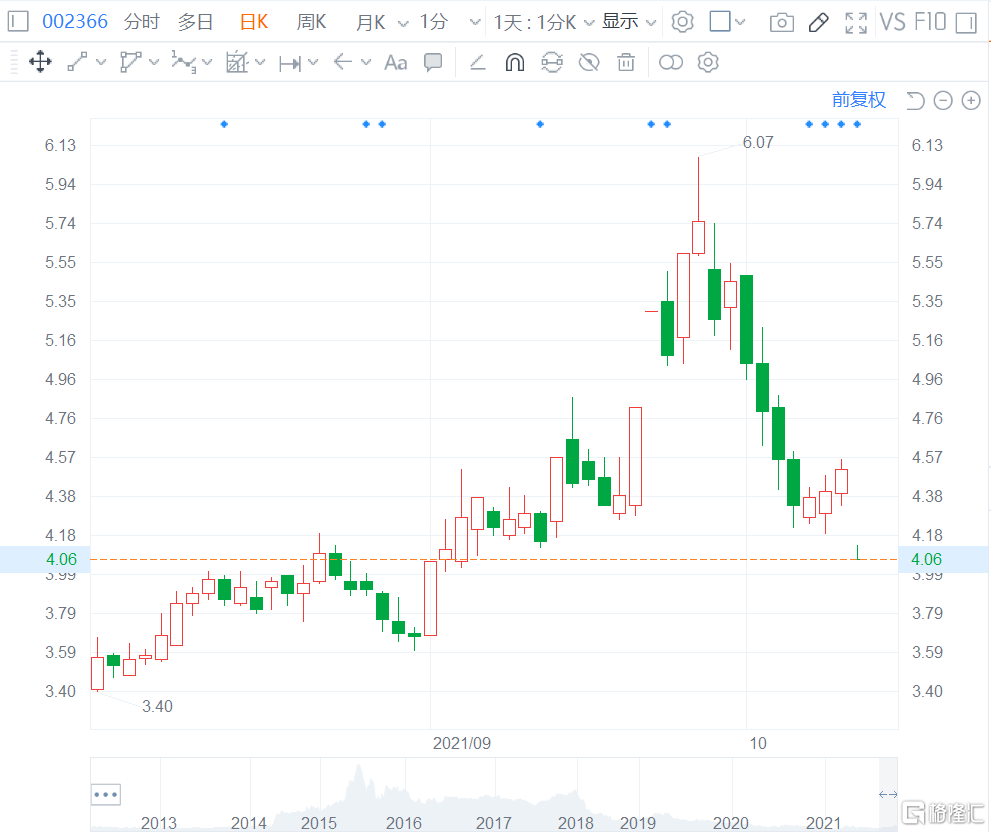Click the 6.07 high price label
The height and width of the screenshot is (832, 991).
pos(758,142)
